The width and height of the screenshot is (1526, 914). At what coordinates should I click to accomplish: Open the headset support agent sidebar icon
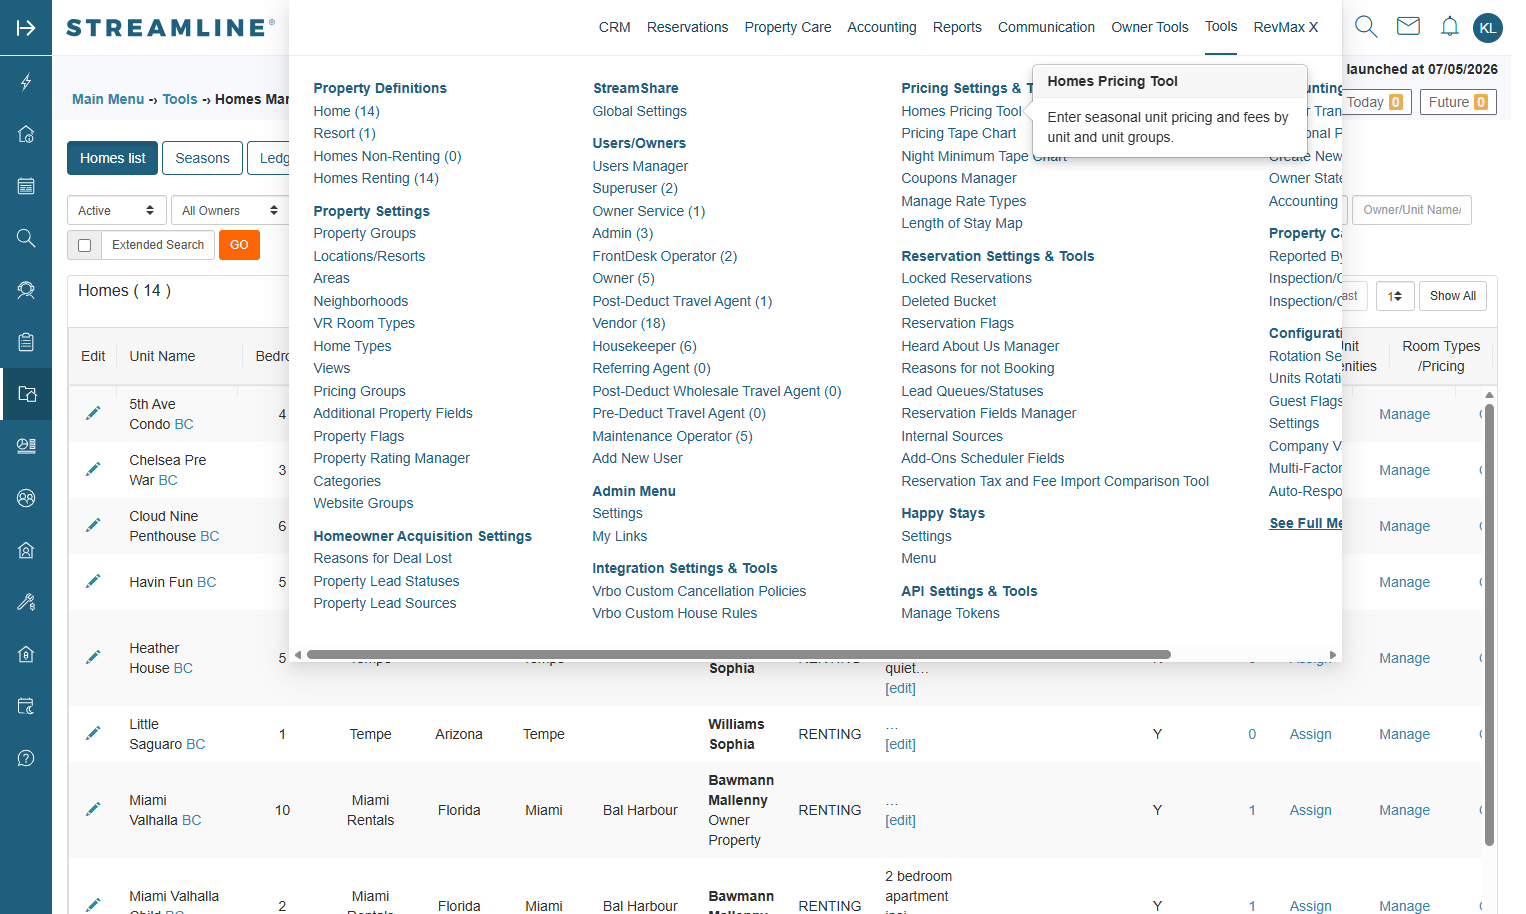click(x=26, y=290)
